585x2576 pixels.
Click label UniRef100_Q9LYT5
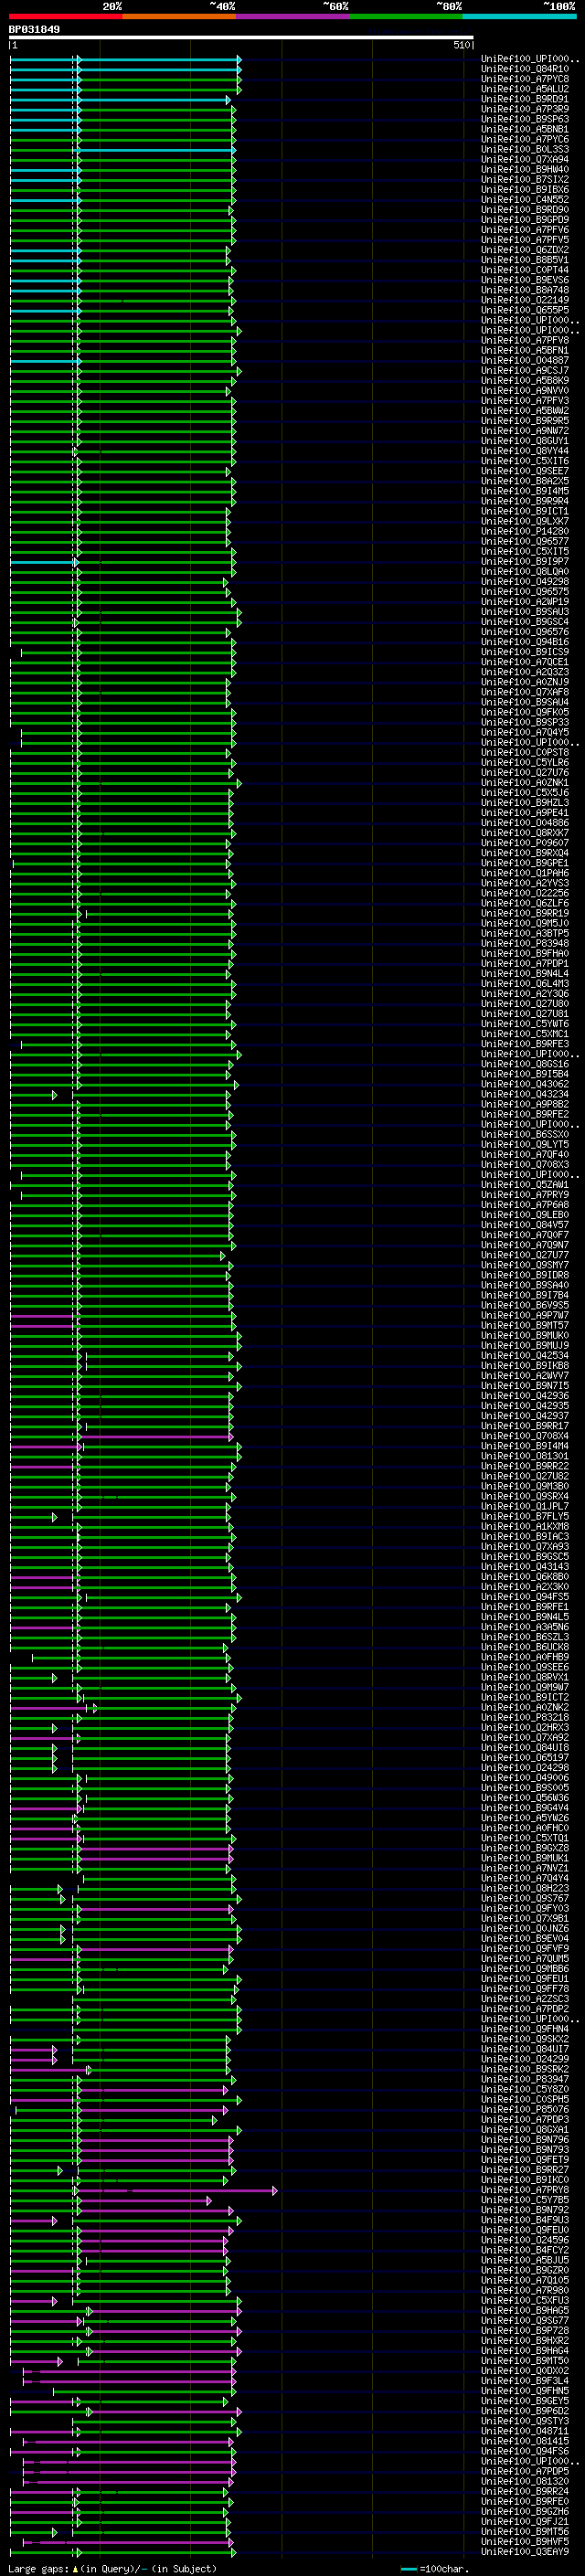tap(525, 1145)
